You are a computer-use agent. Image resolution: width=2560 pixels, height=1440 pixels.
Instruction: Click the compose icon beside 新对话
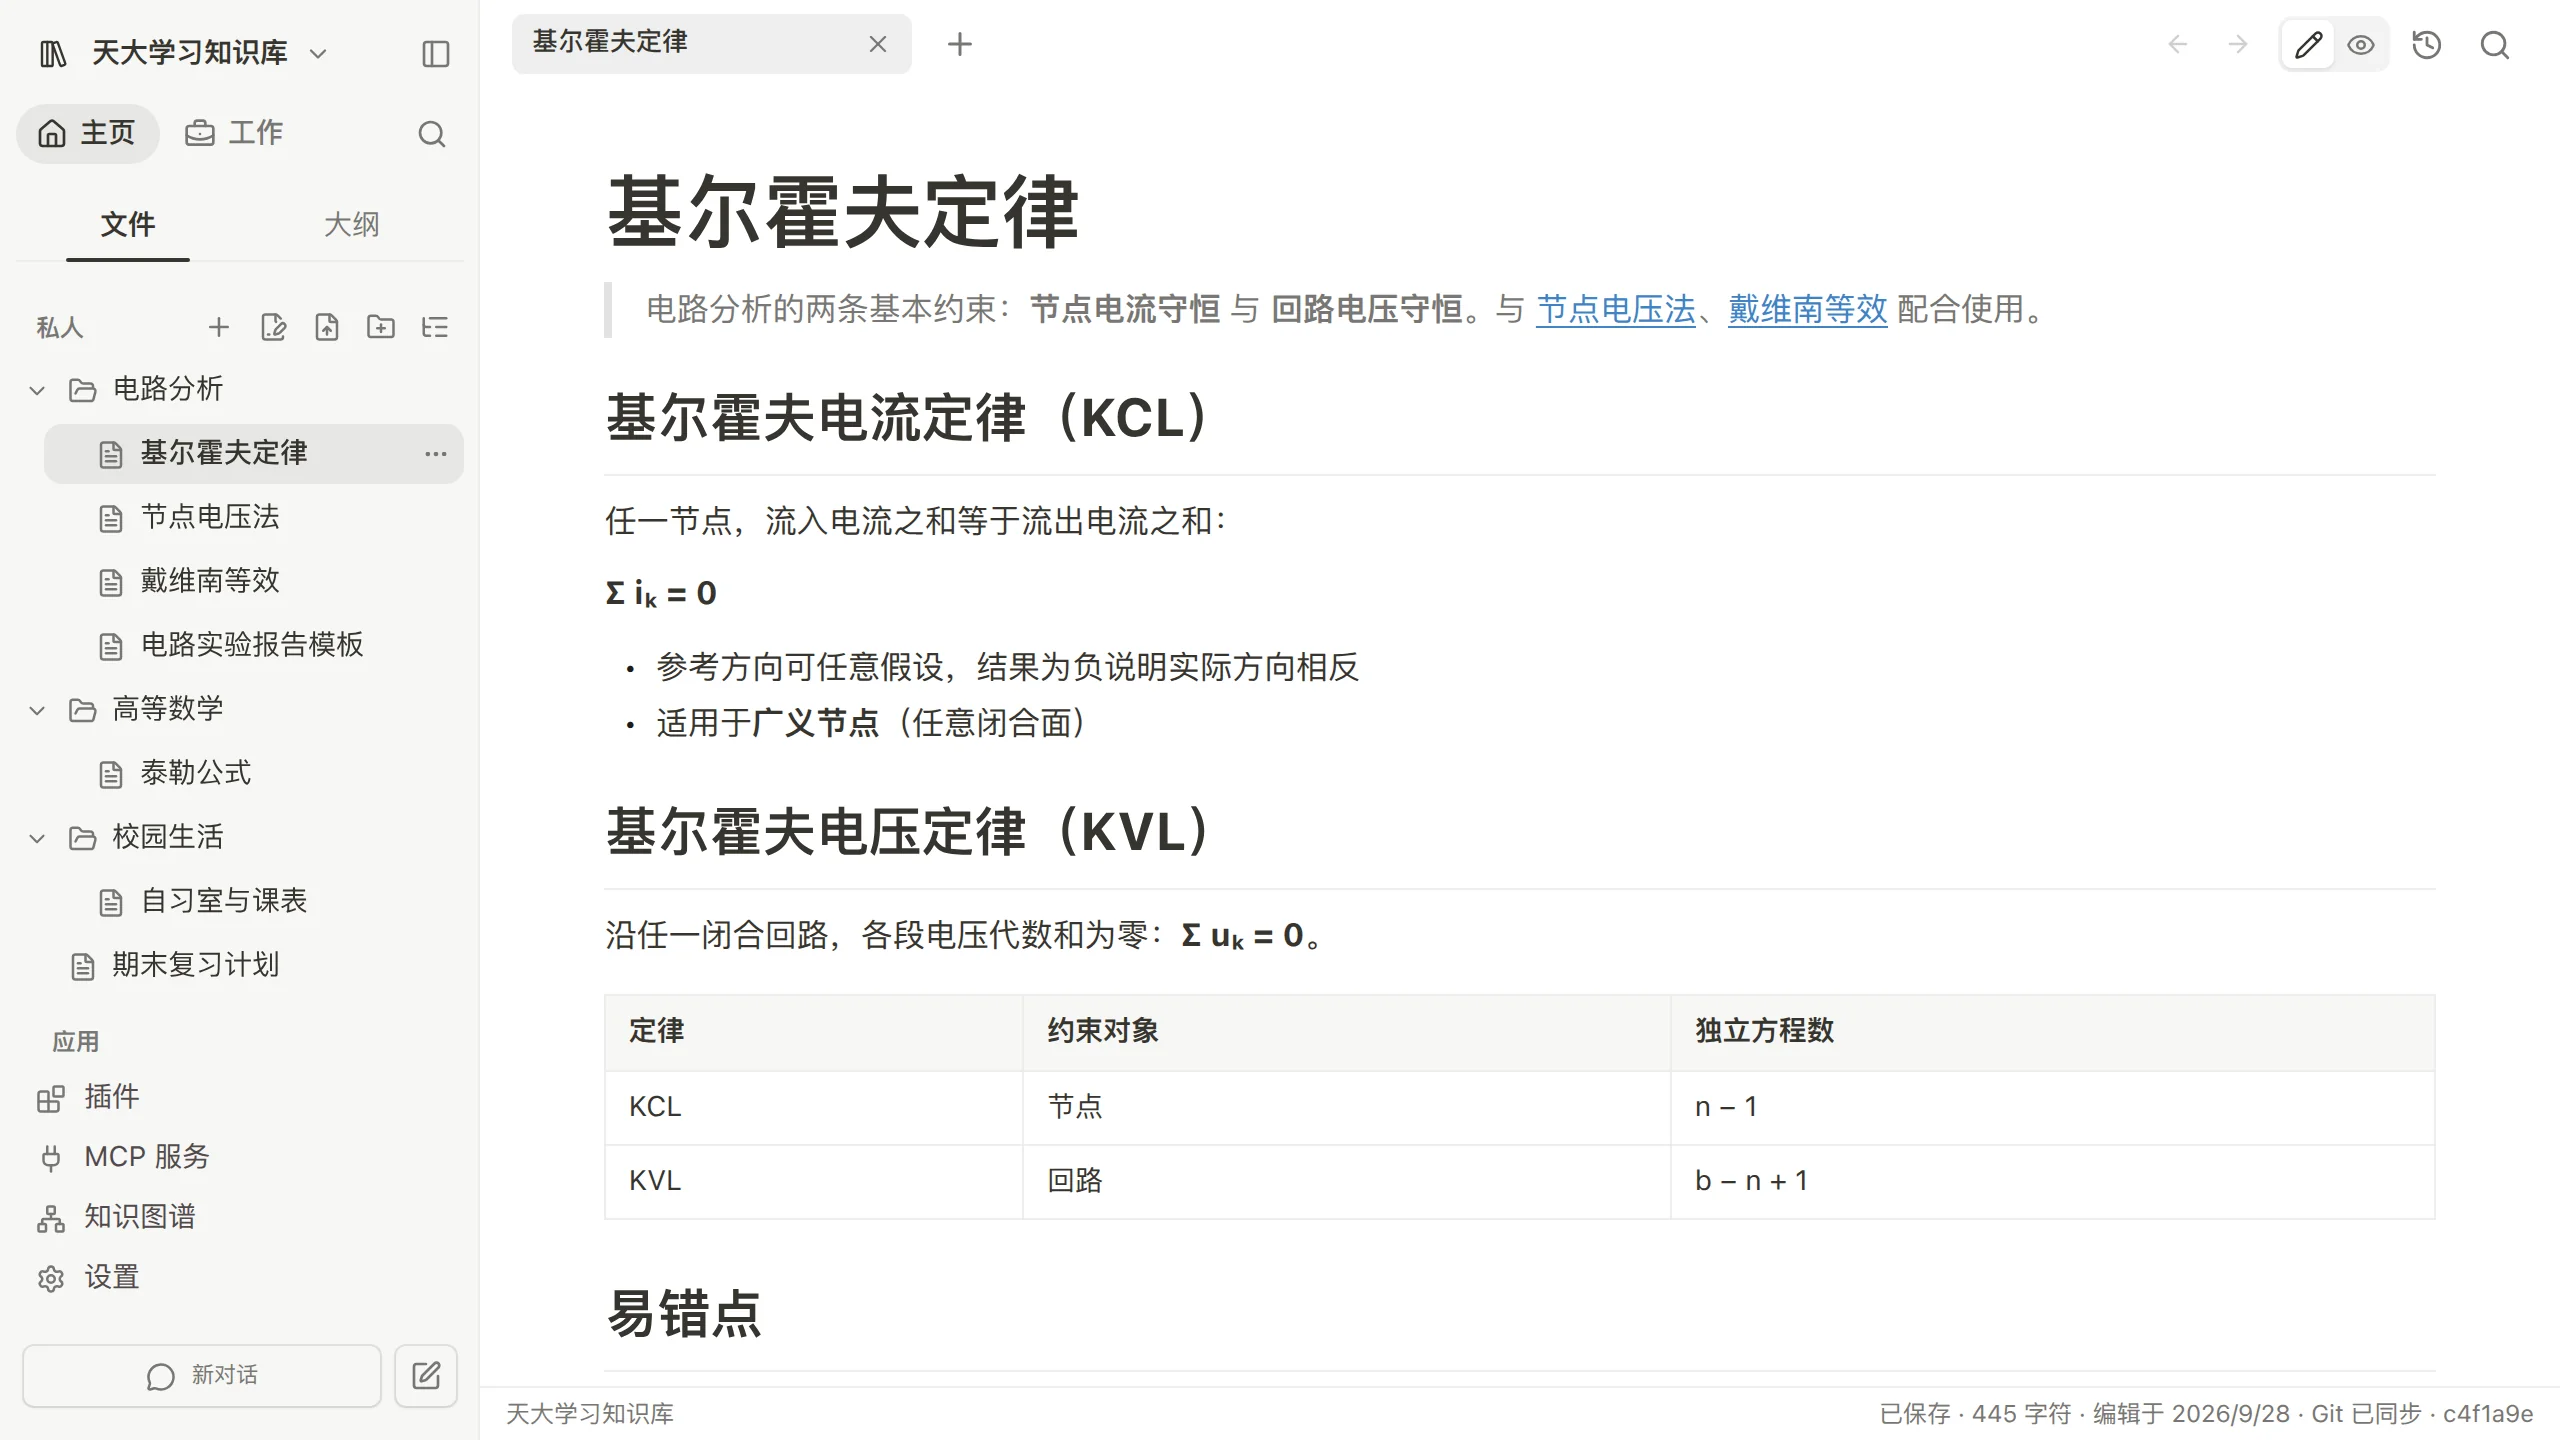[426, 1376]
